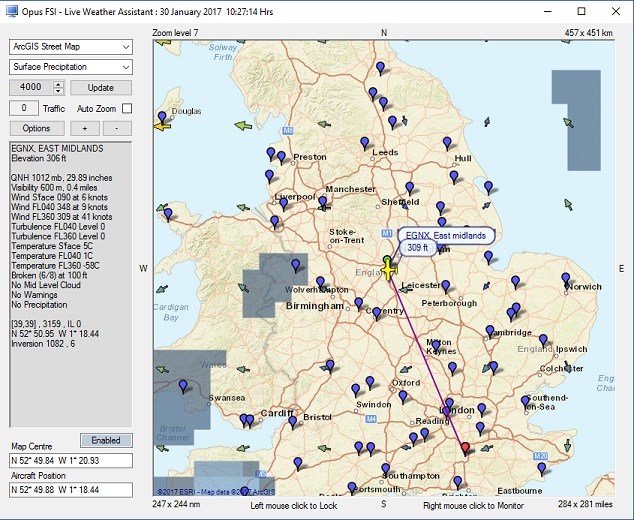Screen dimensions: 634x520
Task: Open the ArcGIS Street Map dropdown
Action: 71,47
